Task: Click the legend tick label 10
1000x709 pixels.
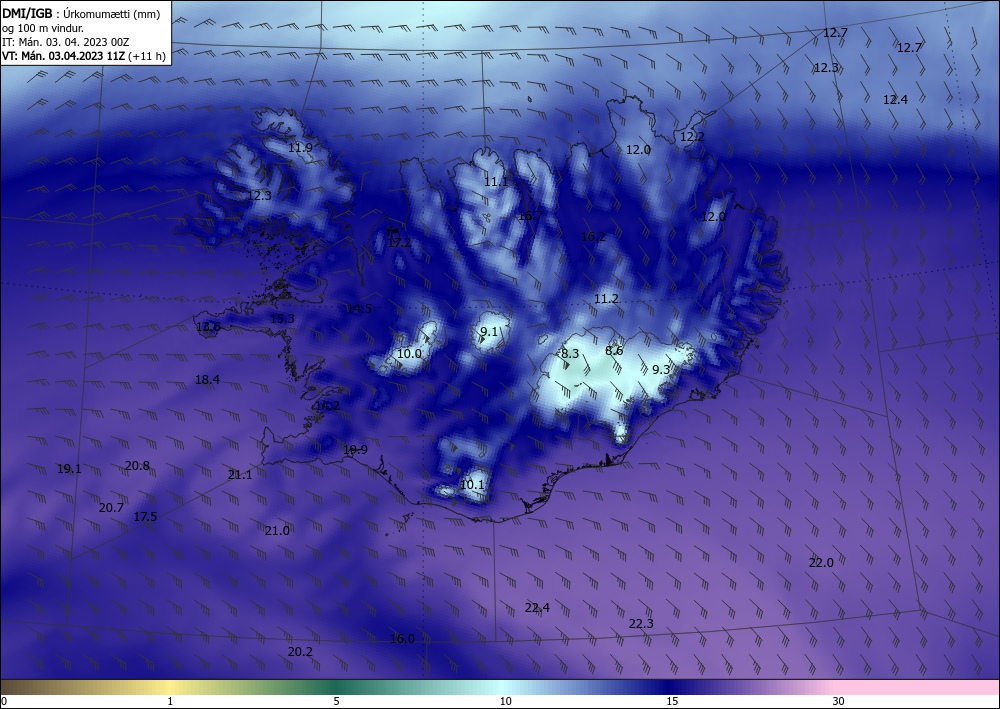Action: [505, 701]
